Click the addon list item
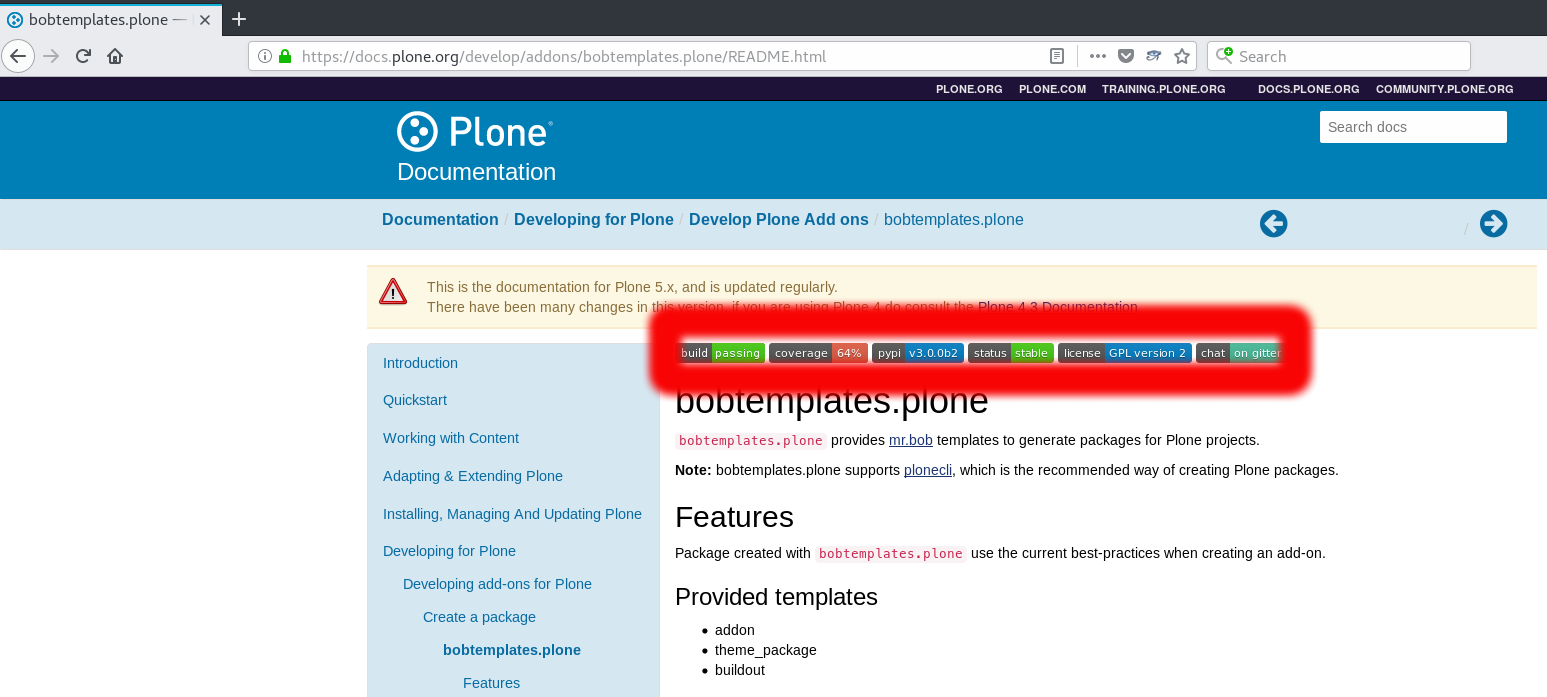 click(735, 630)
